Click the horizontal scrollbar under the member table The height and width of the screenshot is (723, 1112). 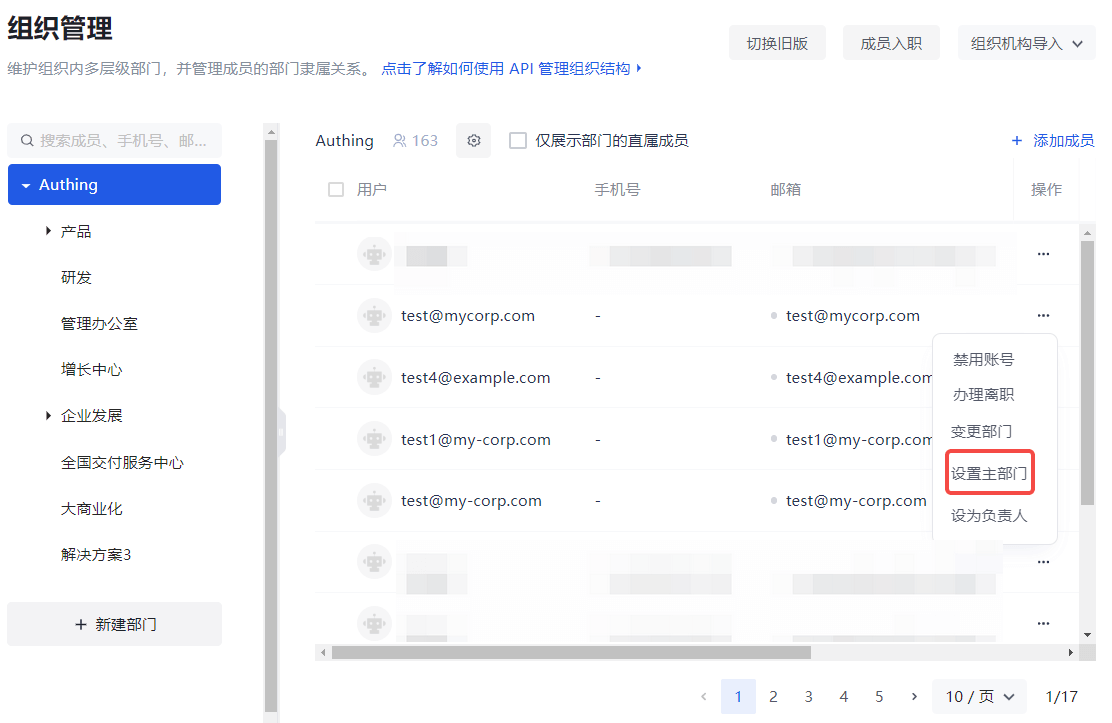570,652
